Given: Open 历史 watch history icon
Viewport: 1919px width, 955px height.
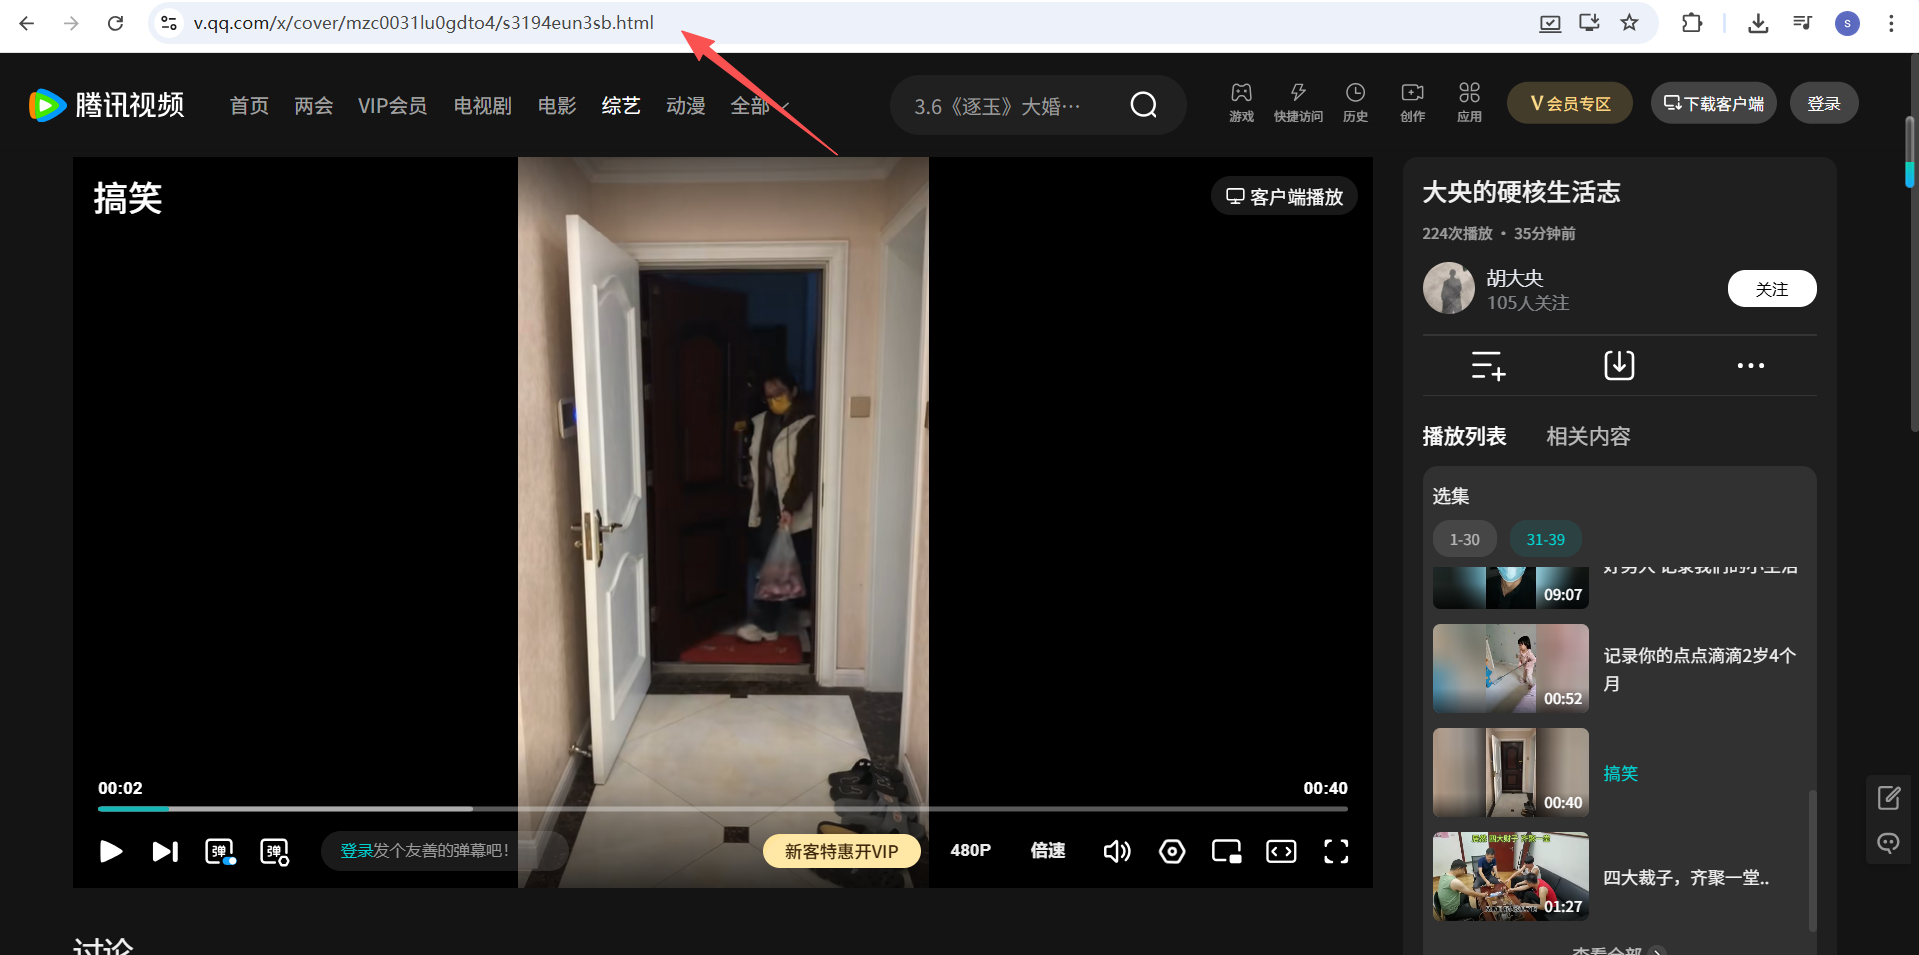Looking at the screenshot, I should pyautogui.click(x=1355, y=102).
